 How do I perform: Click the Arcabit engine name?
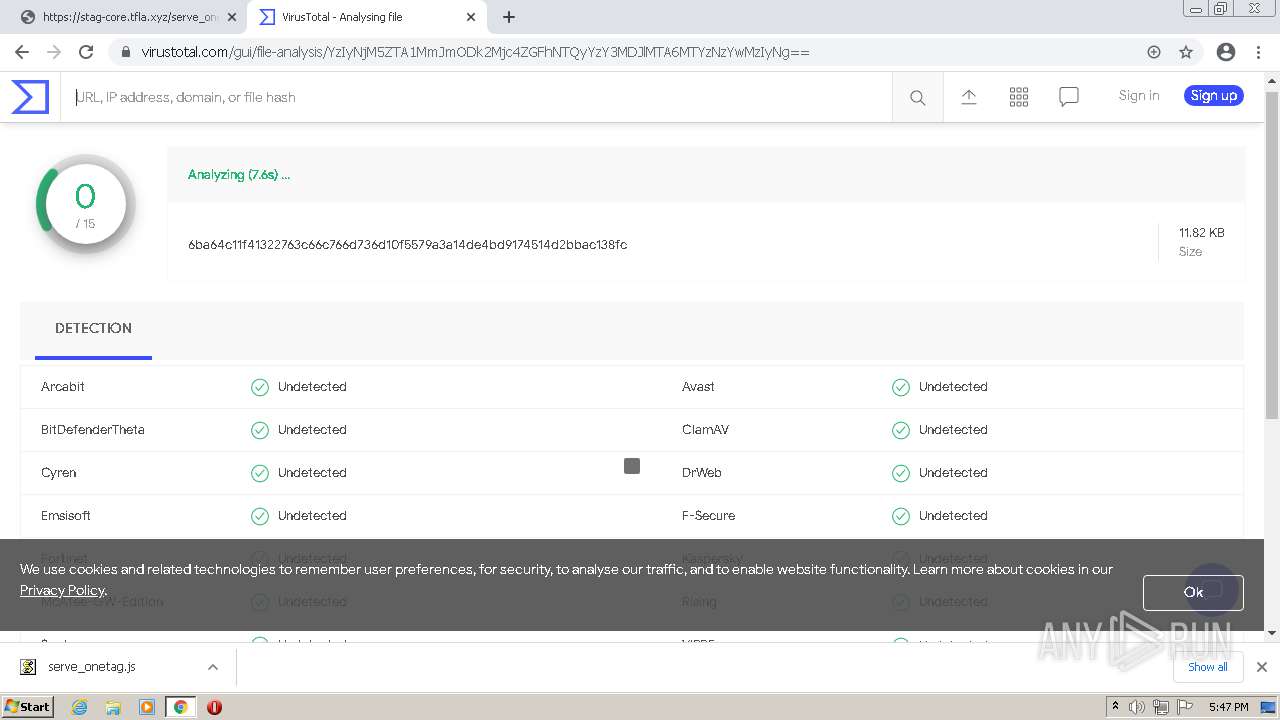63,386
